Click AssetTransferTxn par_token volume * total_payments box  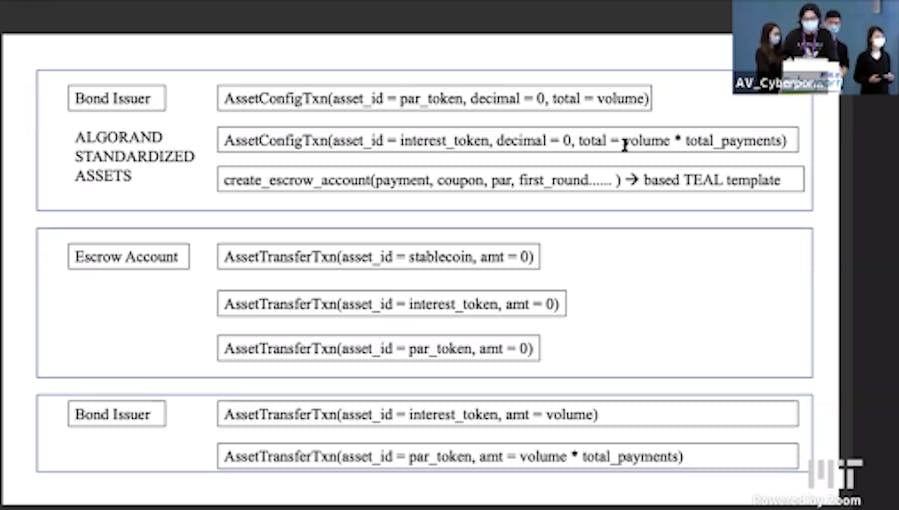508,456
